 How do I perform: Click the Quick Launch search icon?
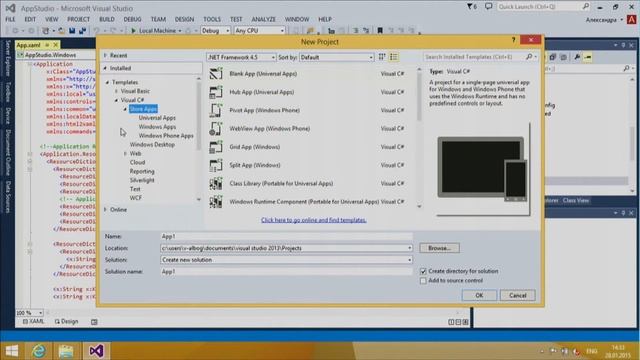[x=586, y=7]
